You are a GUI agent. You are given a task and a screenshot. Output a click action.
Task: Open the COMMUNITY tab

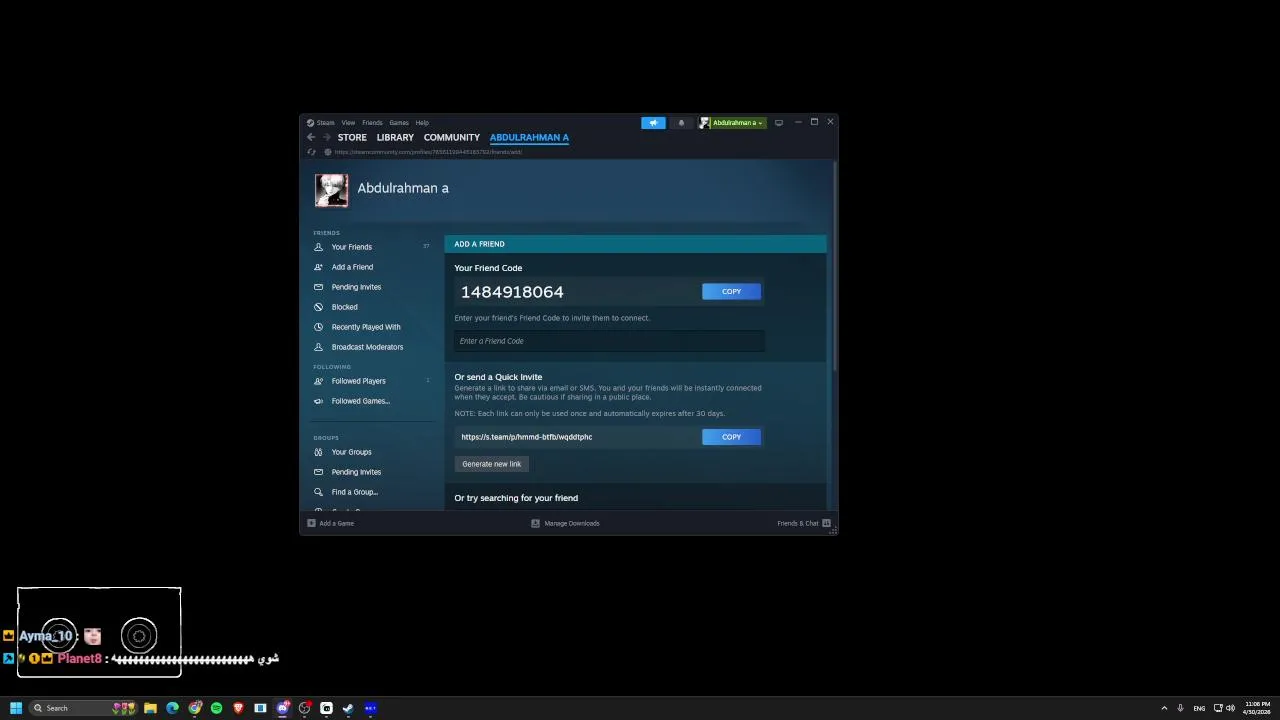tap(452, 137)
